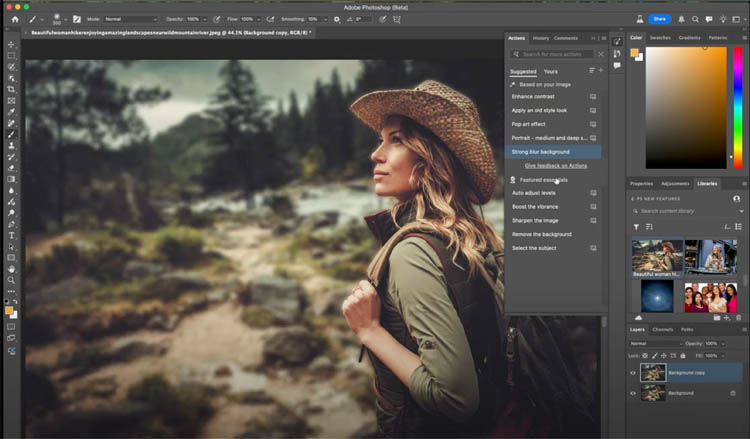Viewport: 750px width, 439px height.
Task: Select group of people library thumbnail
Action: [x=711, y=296]
